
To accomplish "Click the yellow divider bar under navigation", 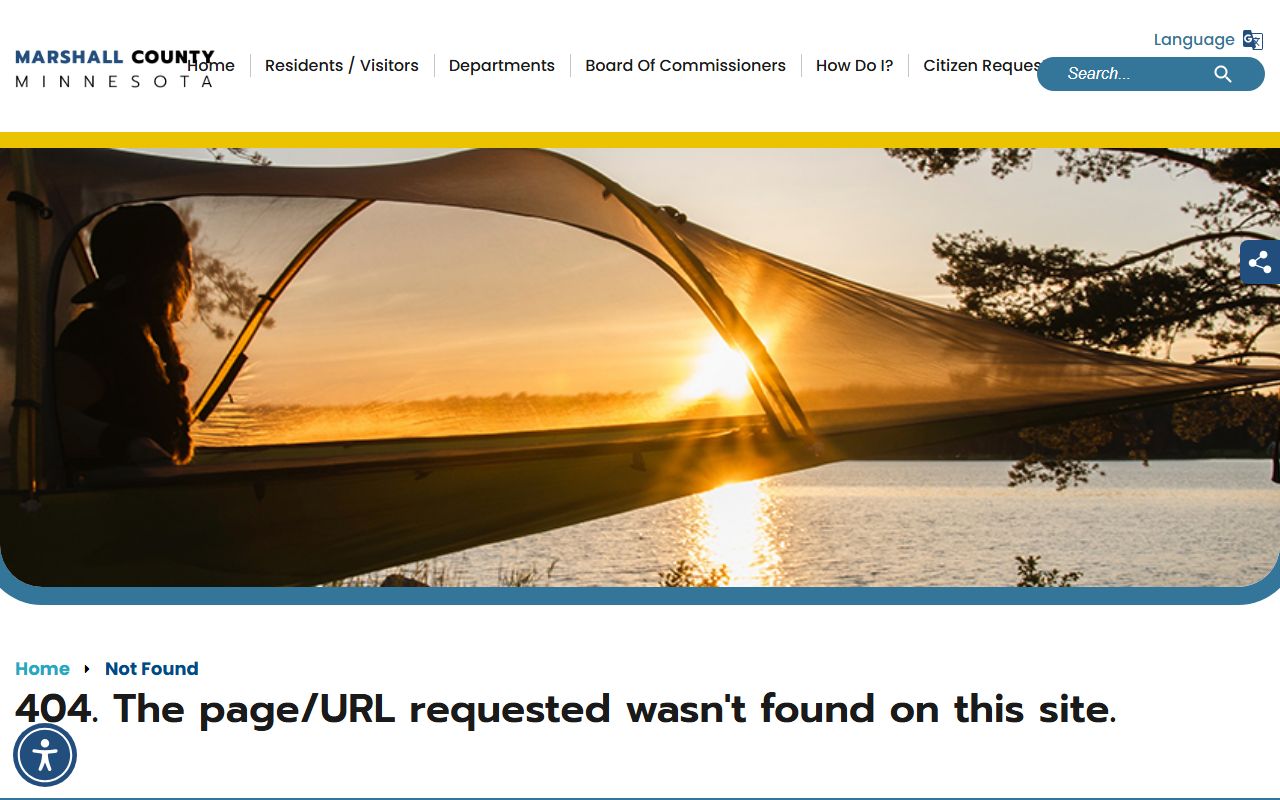I will 640,140.
